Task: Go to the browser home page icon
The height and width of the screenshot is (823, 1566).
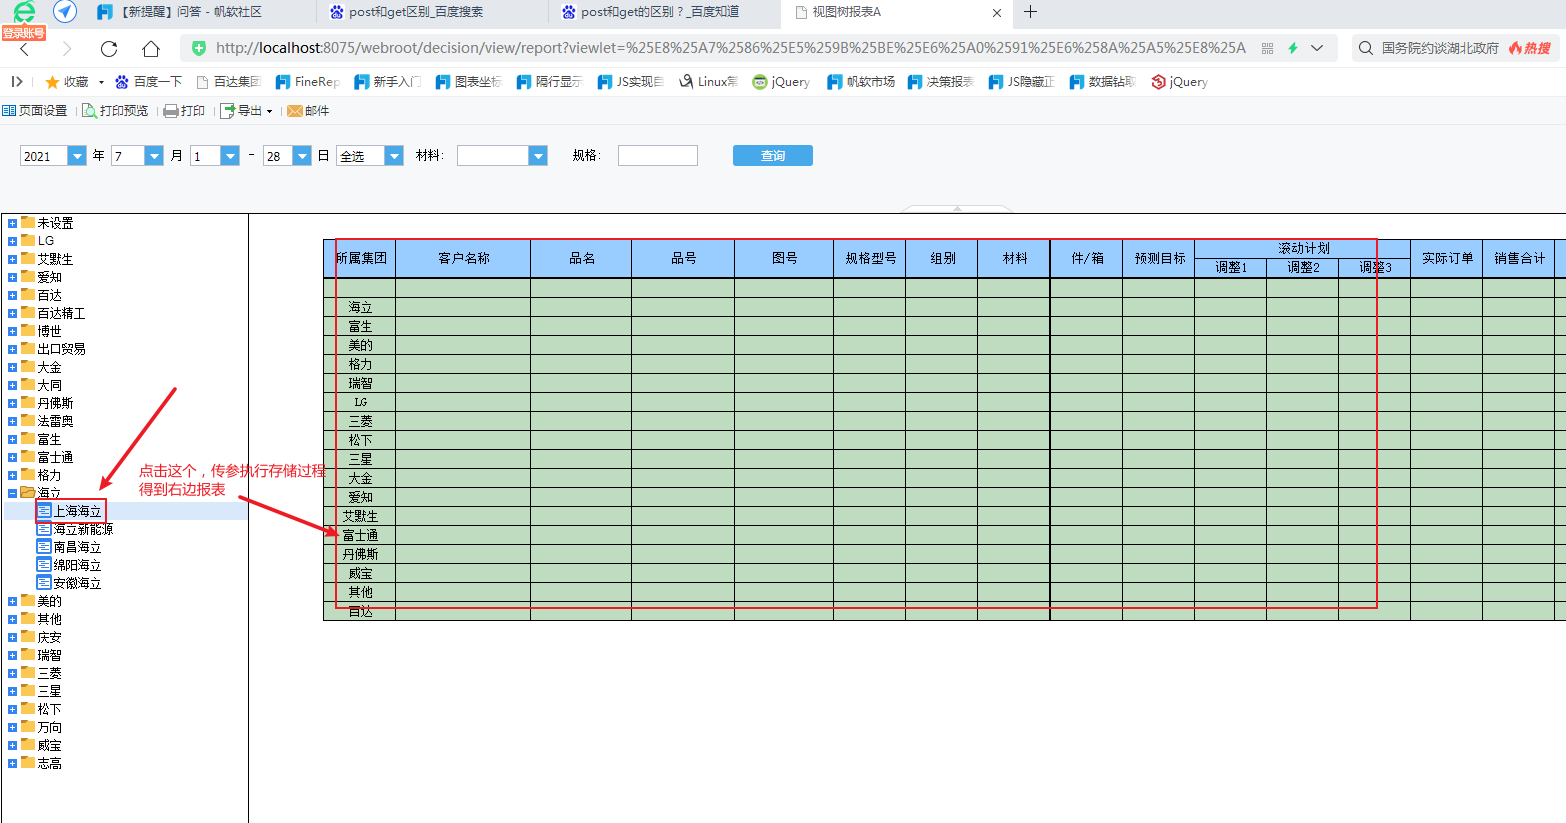Action: tap(151, 49)
